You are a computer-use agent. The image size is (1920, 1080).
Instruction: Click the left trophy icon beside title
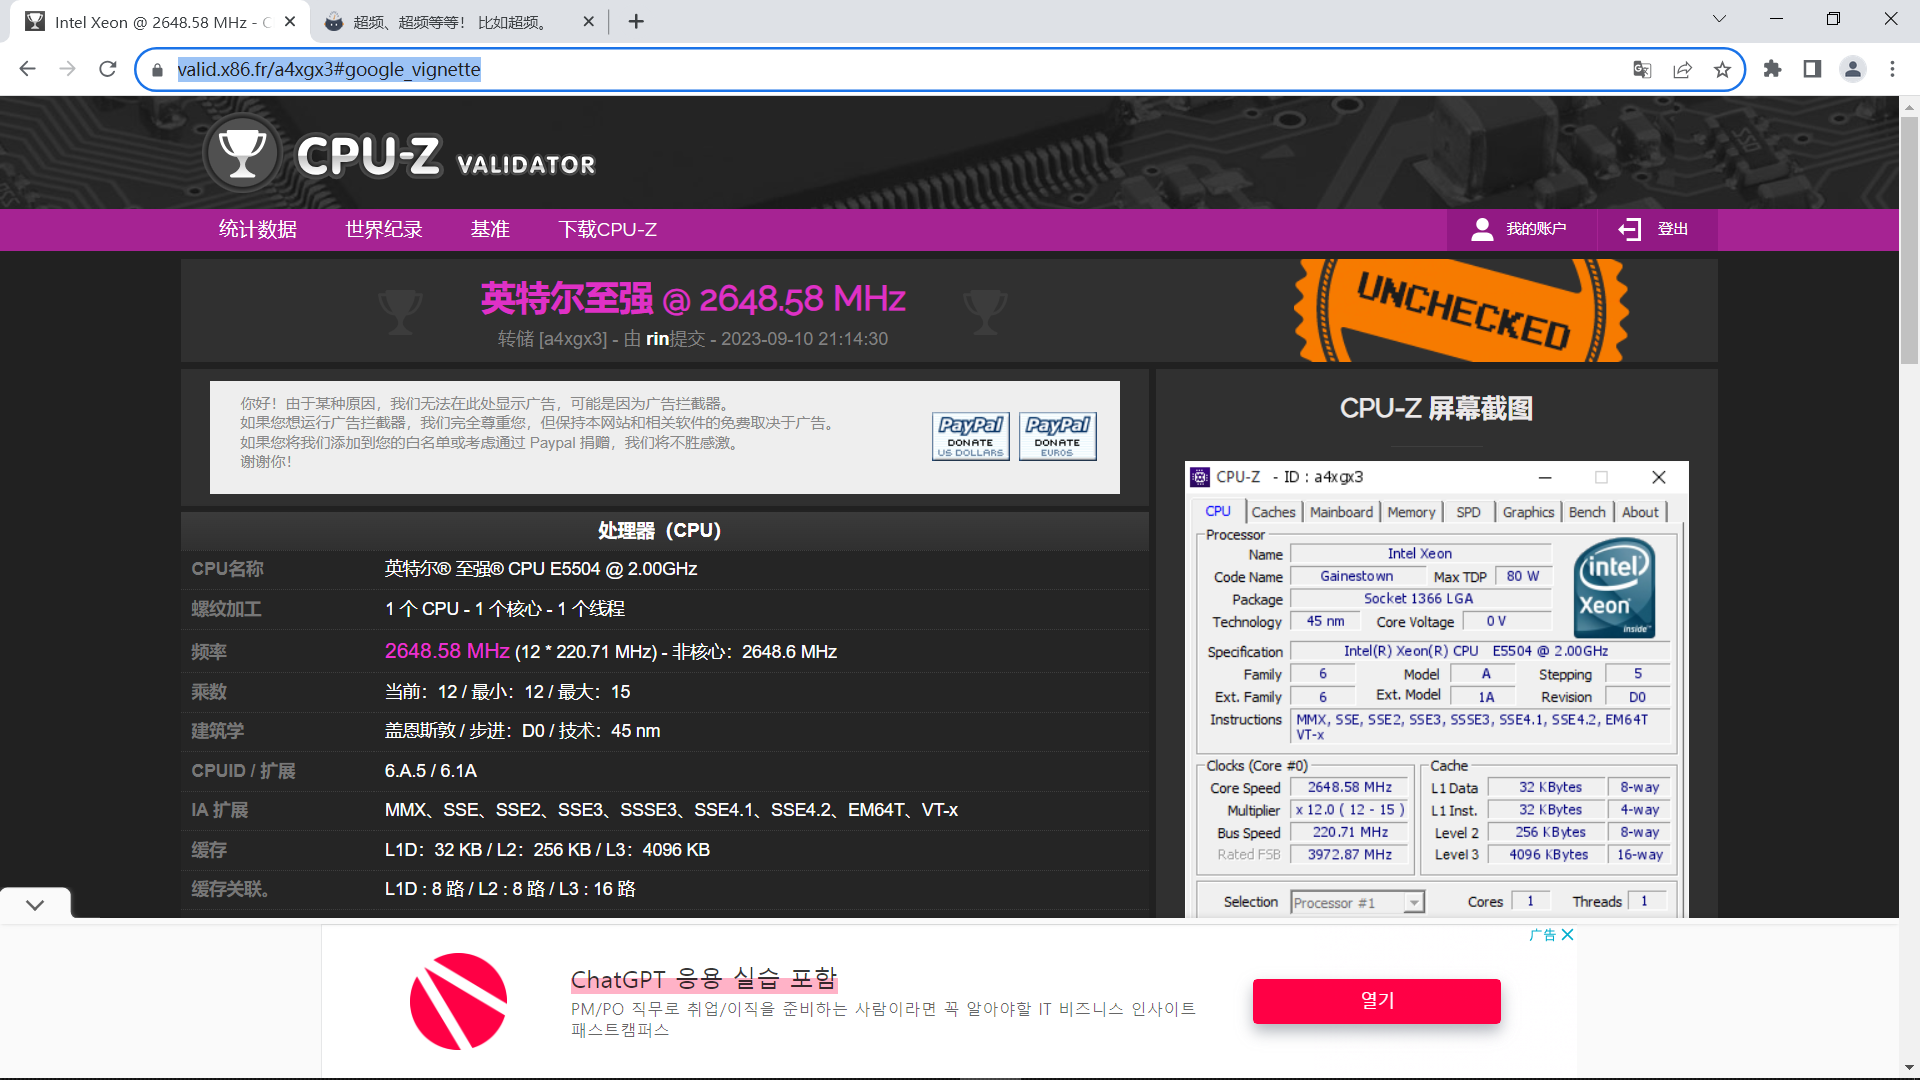(x=400, y=311)
